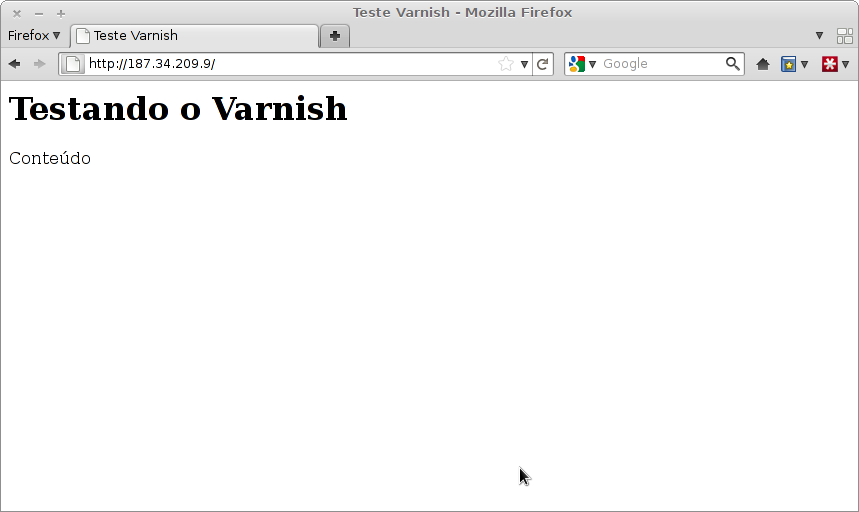Screen dimensions: 859x512
Task: Click inside the Google search field
Action: 662,64
